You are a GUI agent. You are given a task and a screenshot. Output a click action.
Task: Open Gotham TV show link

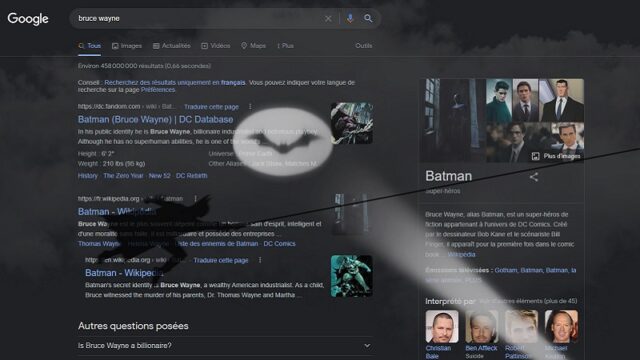(505, 271)
